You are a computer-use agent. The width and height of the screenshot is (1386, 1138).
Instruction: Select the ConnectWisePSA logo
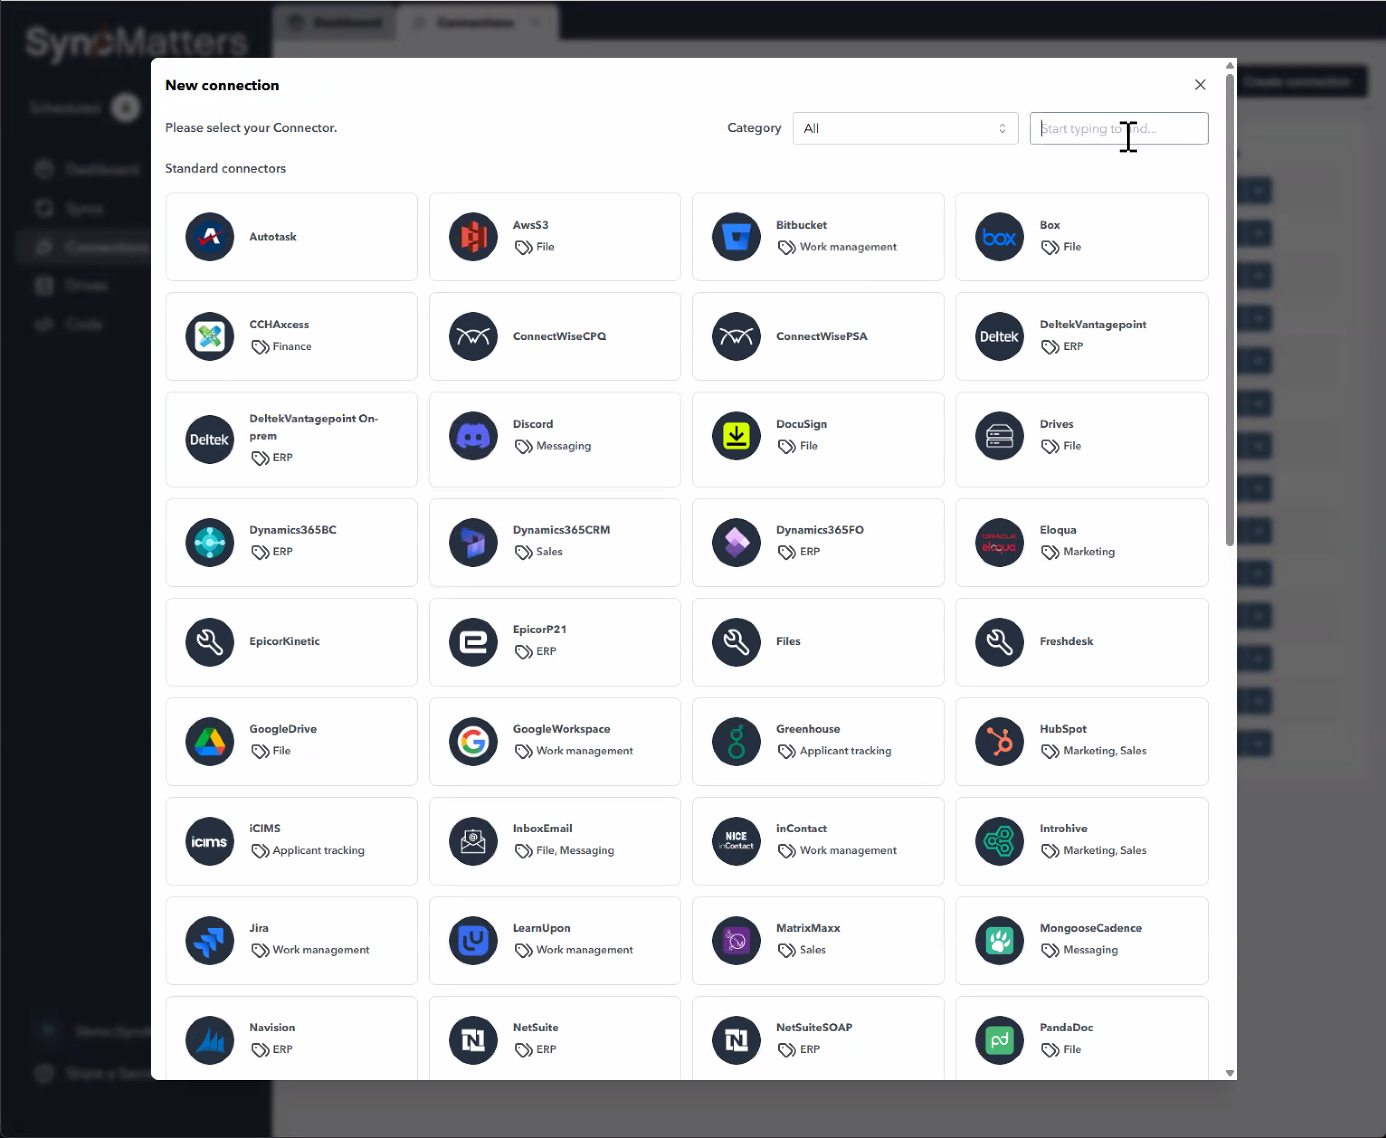tap(736, 336)
